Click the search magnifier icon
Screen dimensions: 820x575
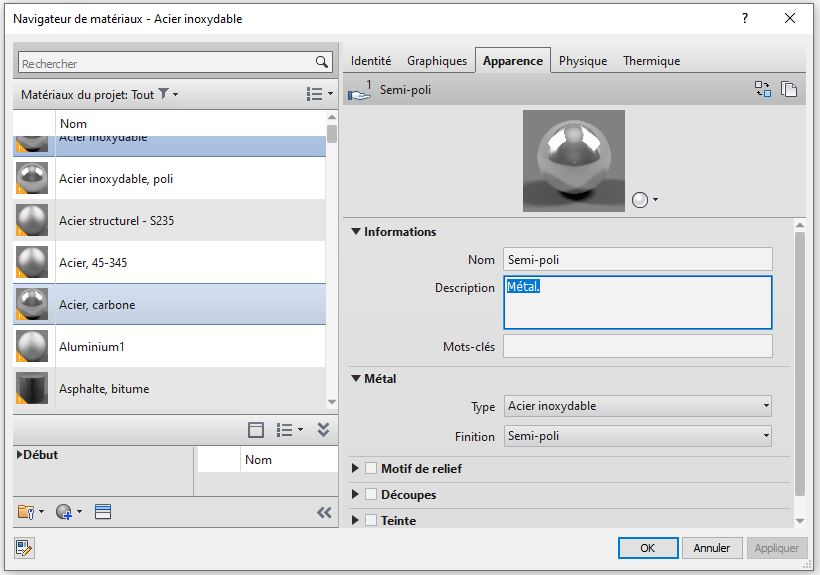(322, 62)
